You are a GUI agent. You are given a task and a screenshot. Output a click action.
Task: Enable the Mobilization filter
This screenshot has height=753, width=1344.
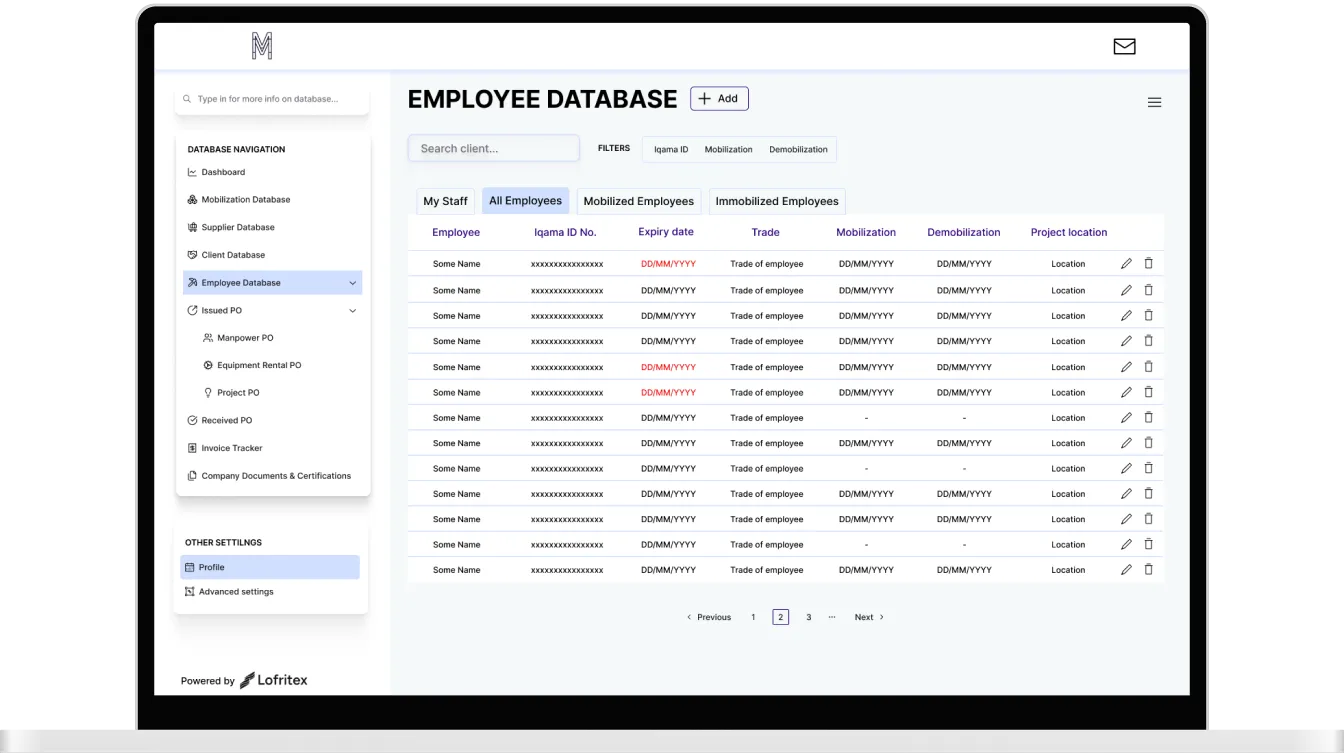(x=728, y=149)
